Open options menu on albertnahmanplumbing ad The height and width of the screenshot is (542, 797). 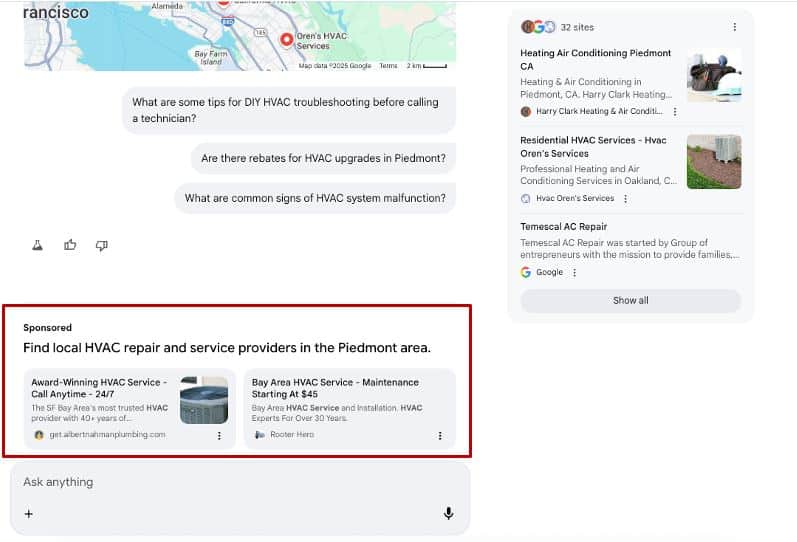(x=219, y=435)
